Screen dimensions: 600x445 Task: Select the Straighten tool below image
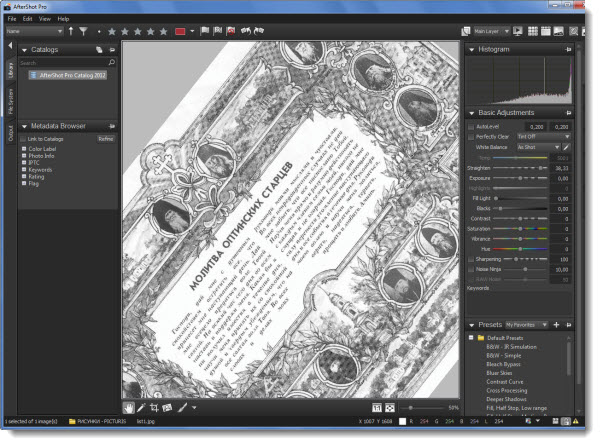167,408
